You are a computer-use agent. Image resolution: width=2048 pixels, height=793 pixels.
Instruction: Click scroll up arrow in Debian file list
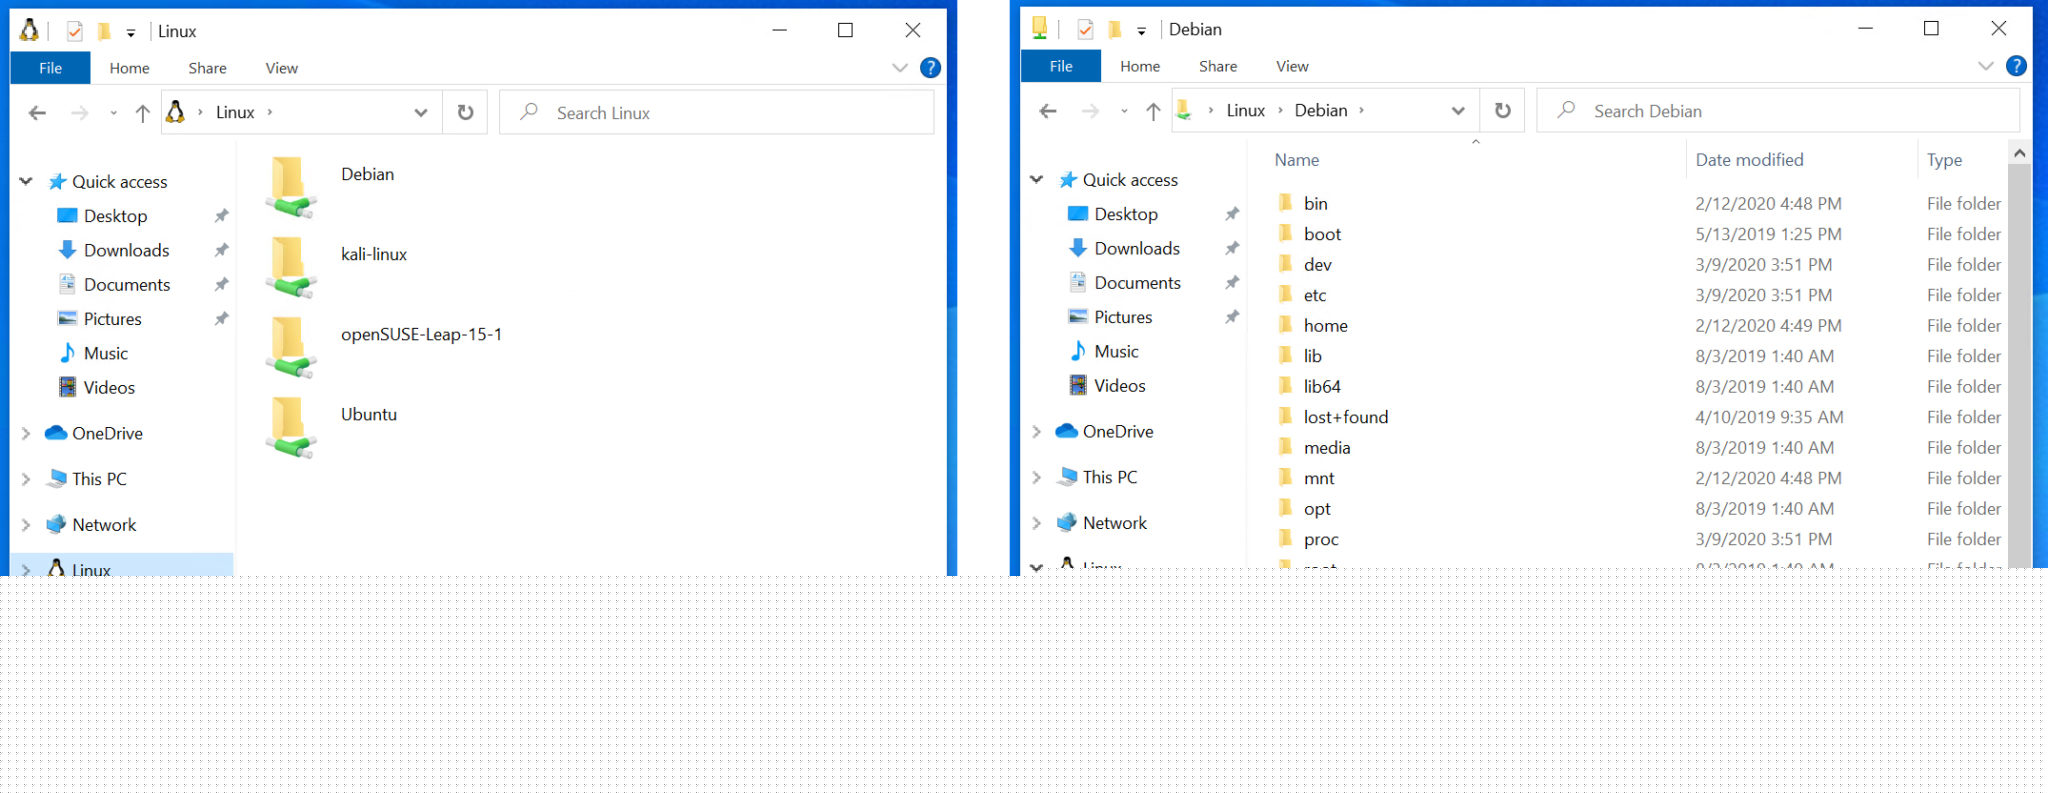click(2019, 153)
